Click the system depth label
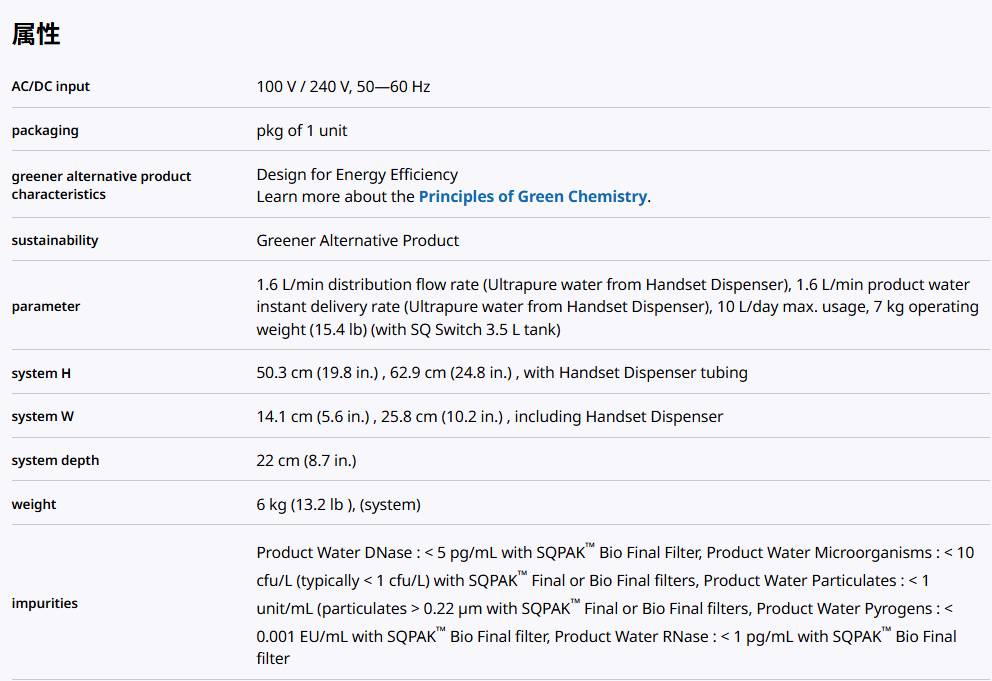 pyautogui.click(x=55, y=461)
